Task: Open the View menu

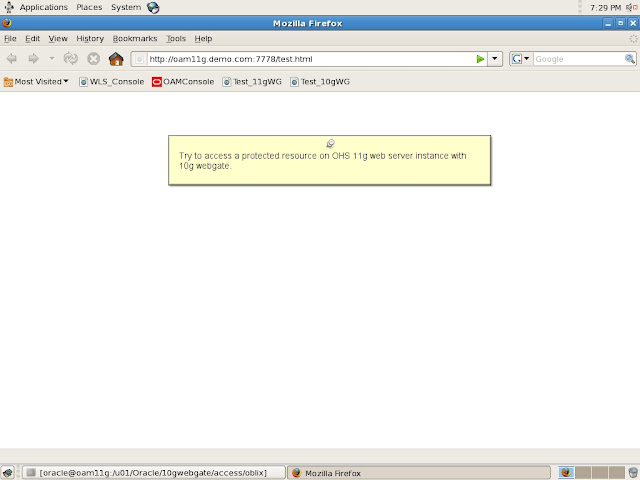Action: [x=58, y=38]
